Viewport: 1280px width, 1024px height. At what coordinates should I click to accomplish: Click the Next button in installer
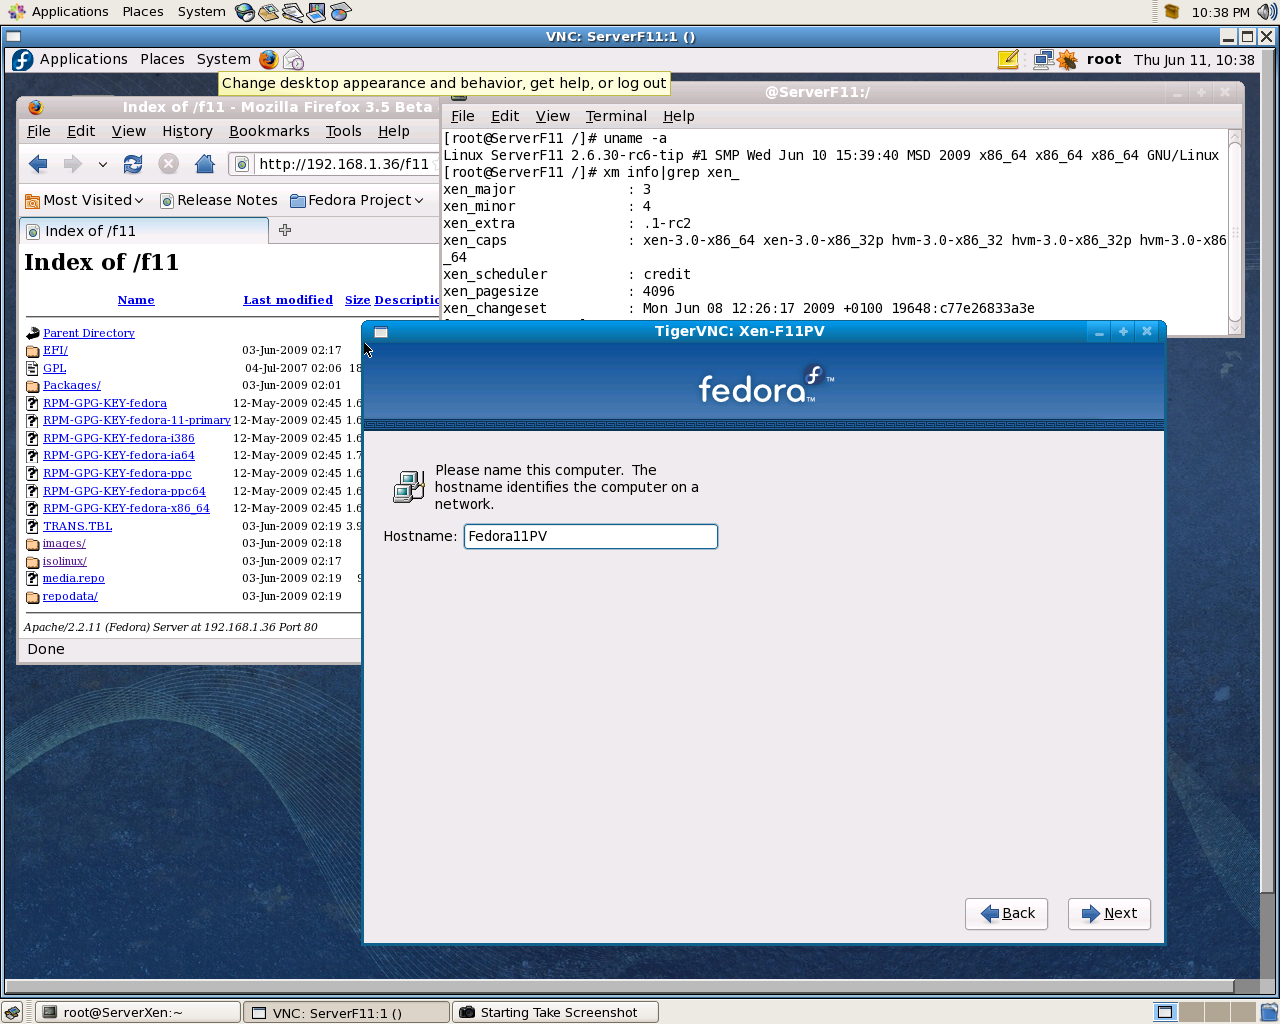pos(1110,913)
